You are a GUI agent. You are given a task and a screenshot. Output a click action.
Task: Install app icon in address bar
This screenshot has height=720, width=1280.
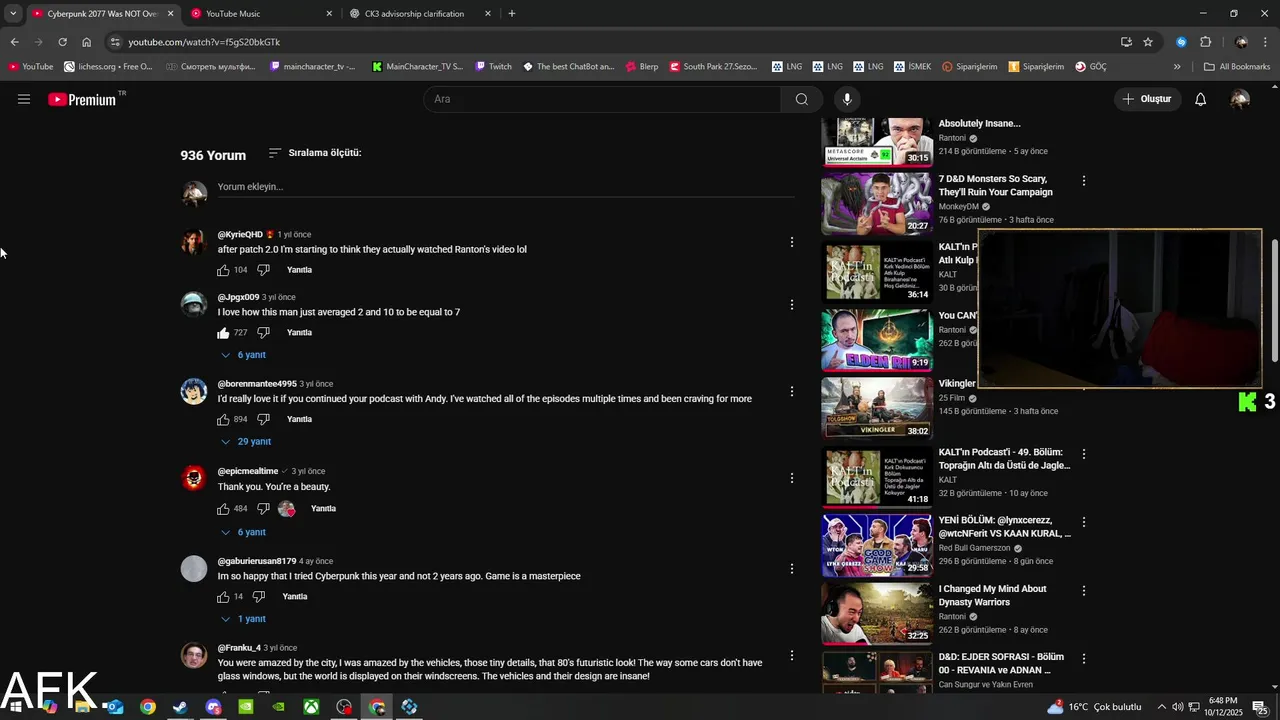tap(1126, 42)
